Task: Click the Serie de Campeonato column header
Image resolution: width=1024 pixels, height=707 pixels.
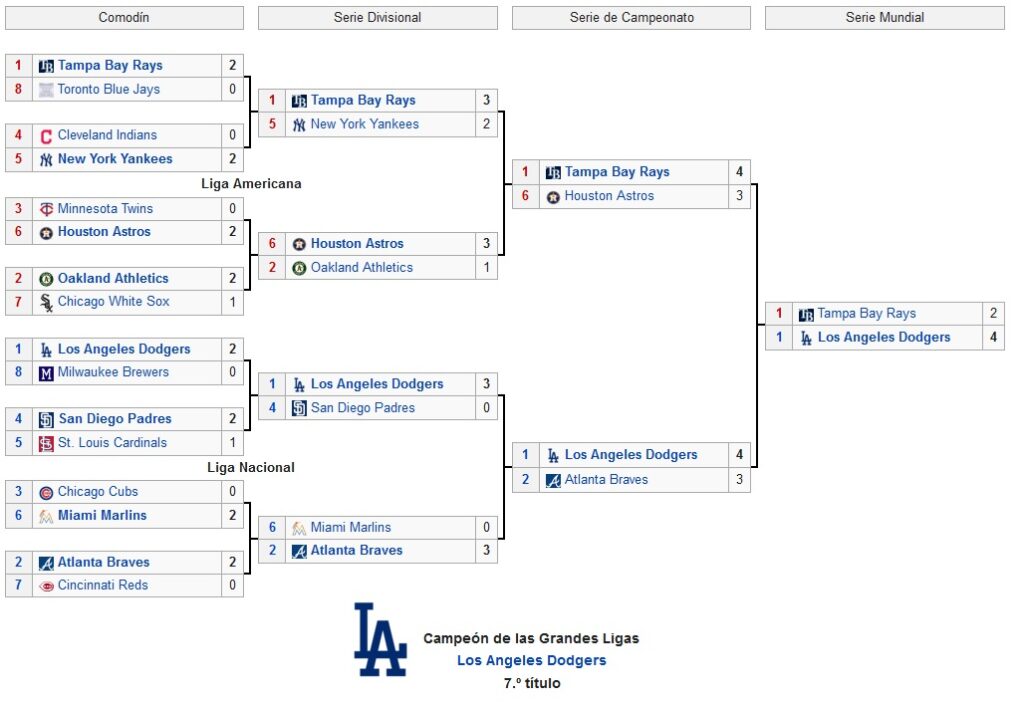Action: 632,18
